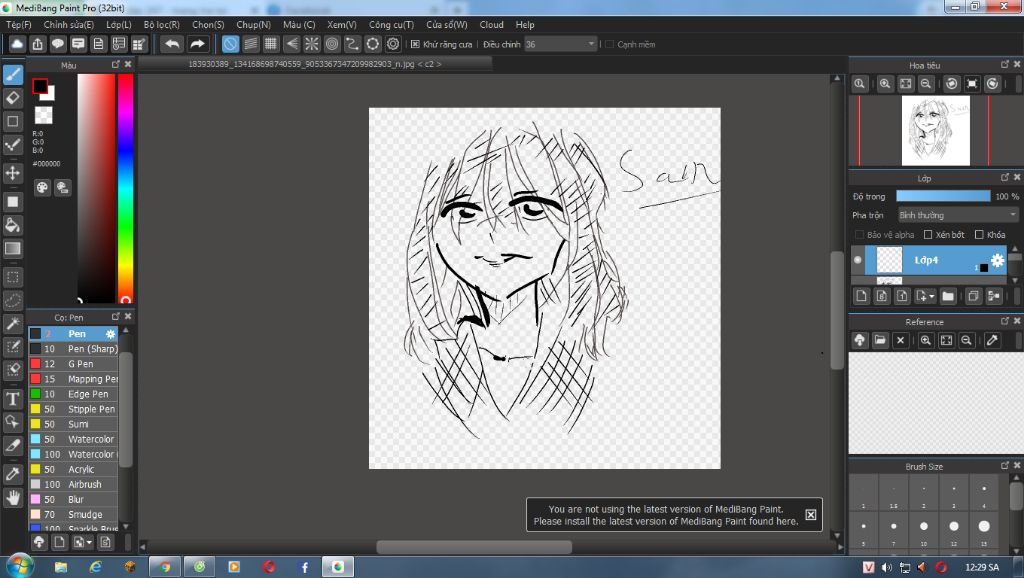Zoom in the Navigator preview
The image size is (1024, 578).
point(885,84)
